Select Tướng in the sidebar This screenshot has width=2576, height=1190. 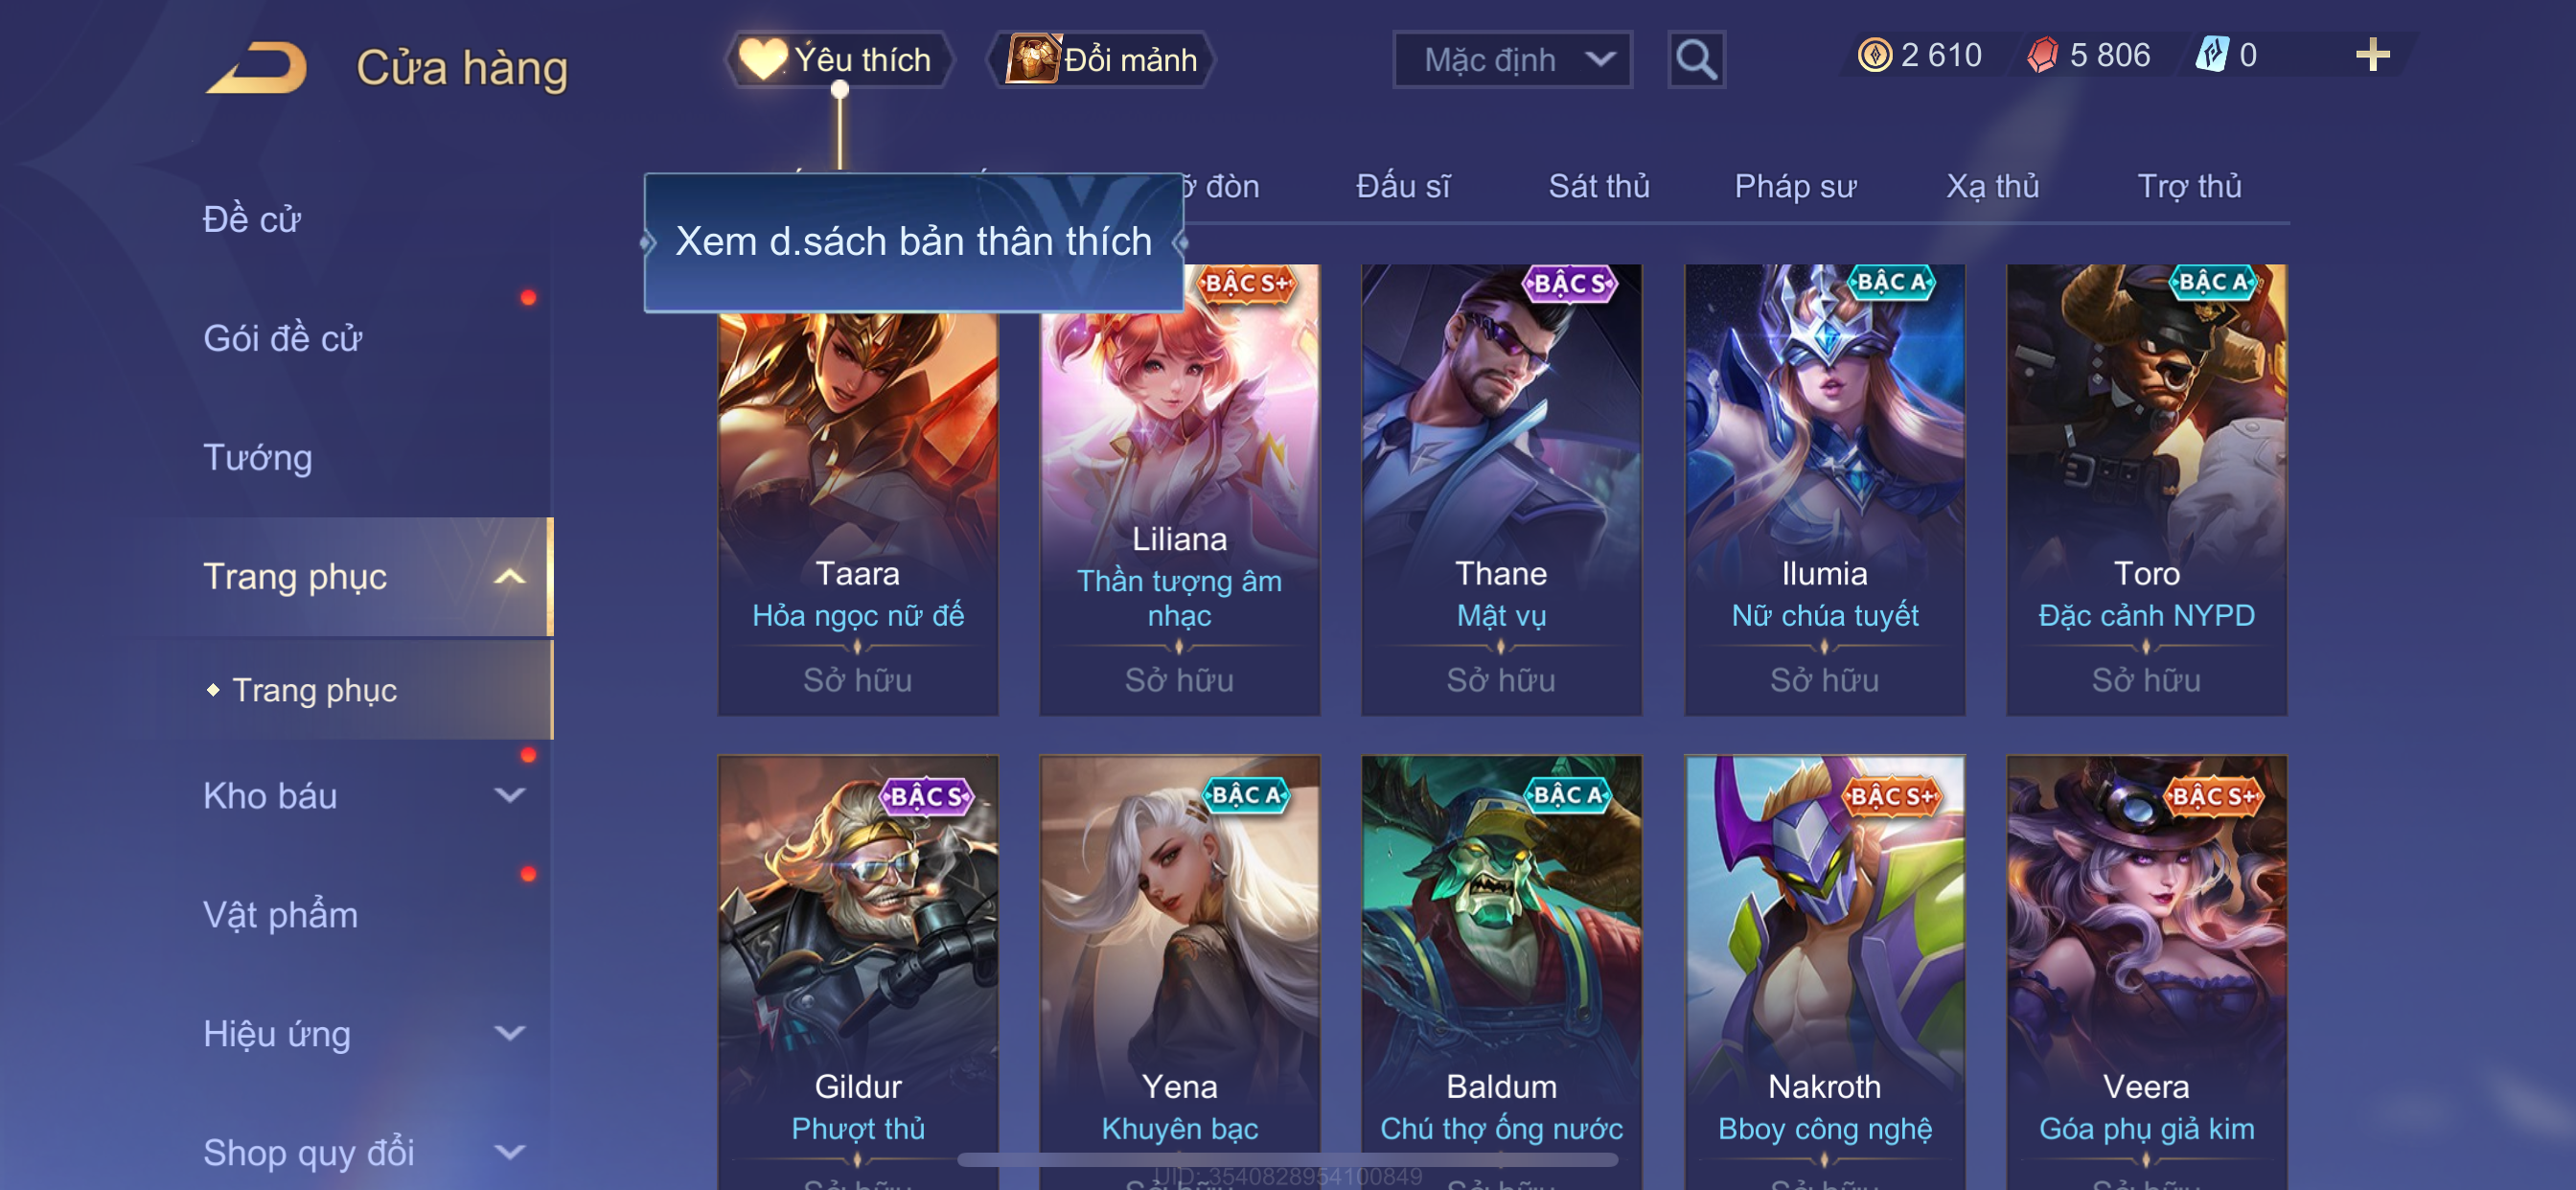point(258,458)
